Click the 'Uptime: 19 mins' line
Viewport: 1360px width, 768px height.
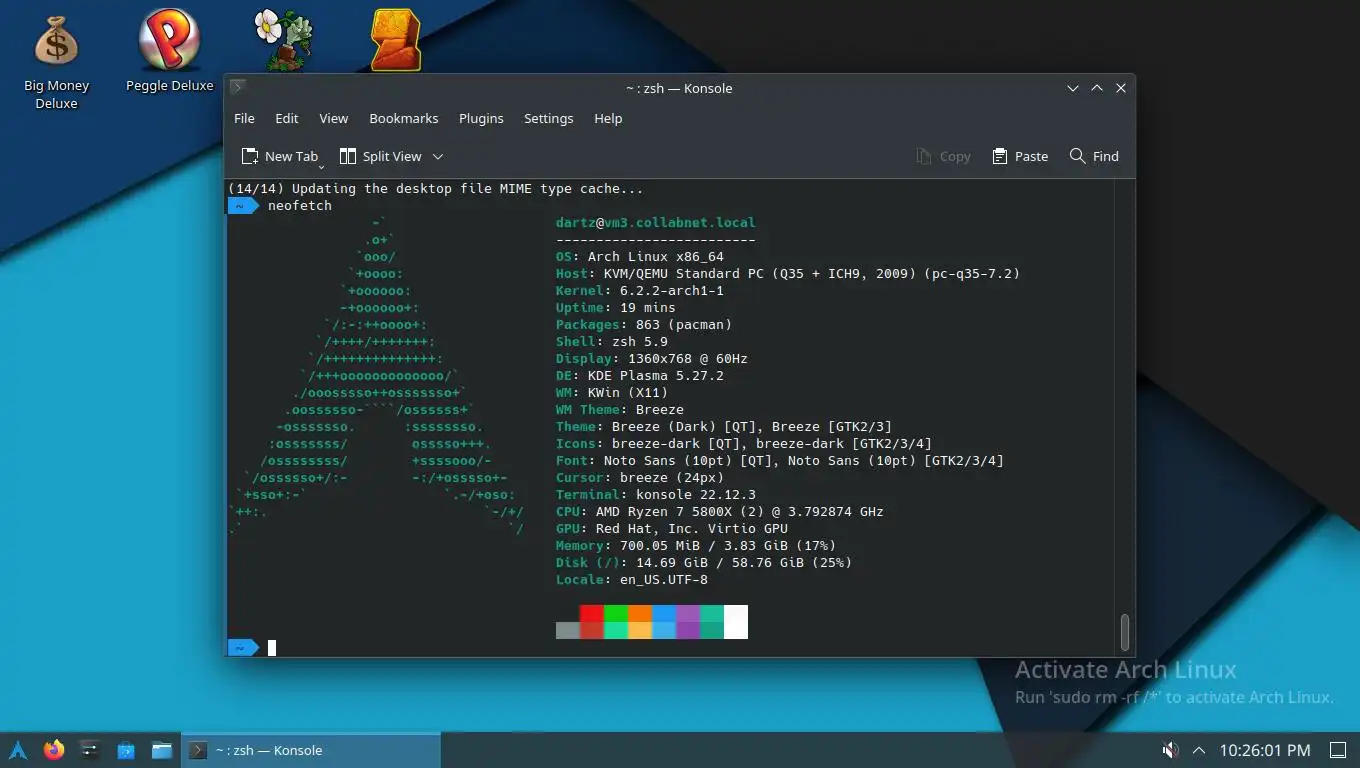[x=616, y=307]
